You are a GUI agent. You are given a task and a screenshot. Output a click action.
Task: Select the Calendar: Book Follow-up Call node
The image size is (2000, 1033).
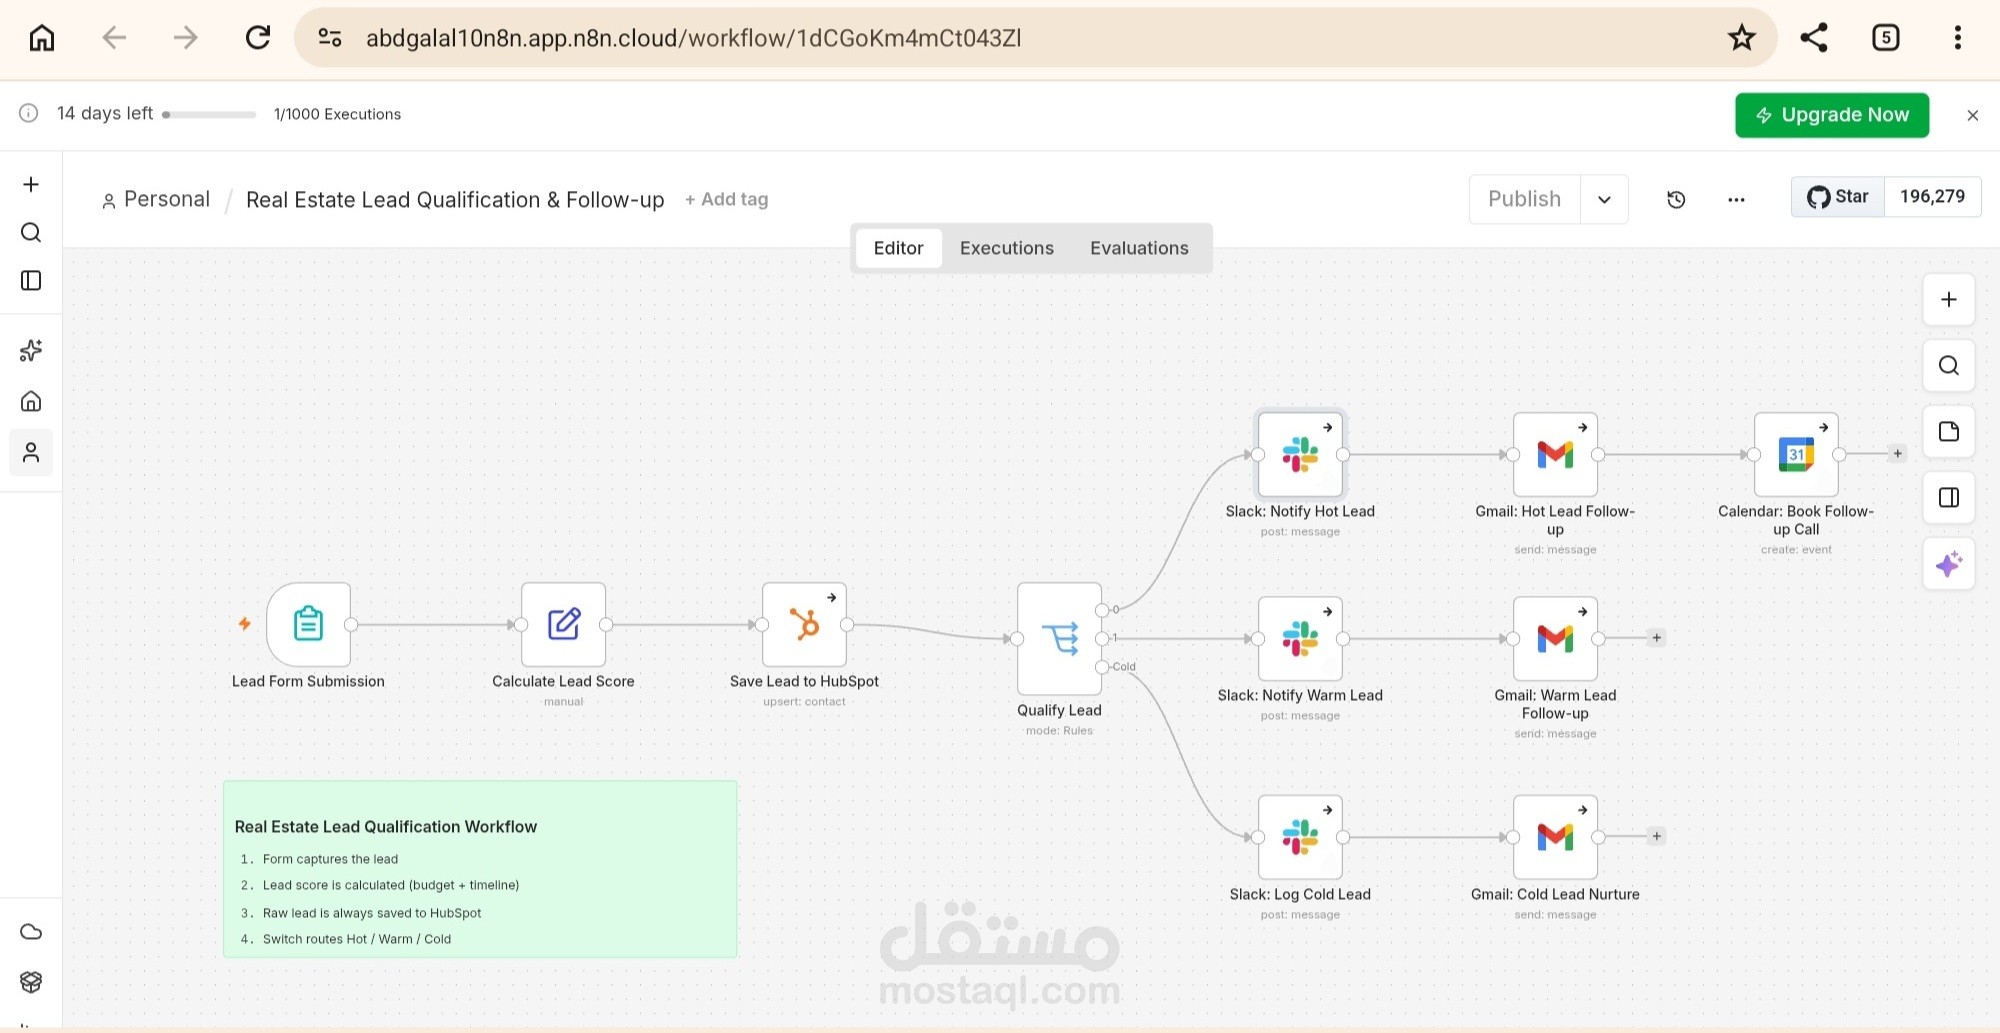1796,454
